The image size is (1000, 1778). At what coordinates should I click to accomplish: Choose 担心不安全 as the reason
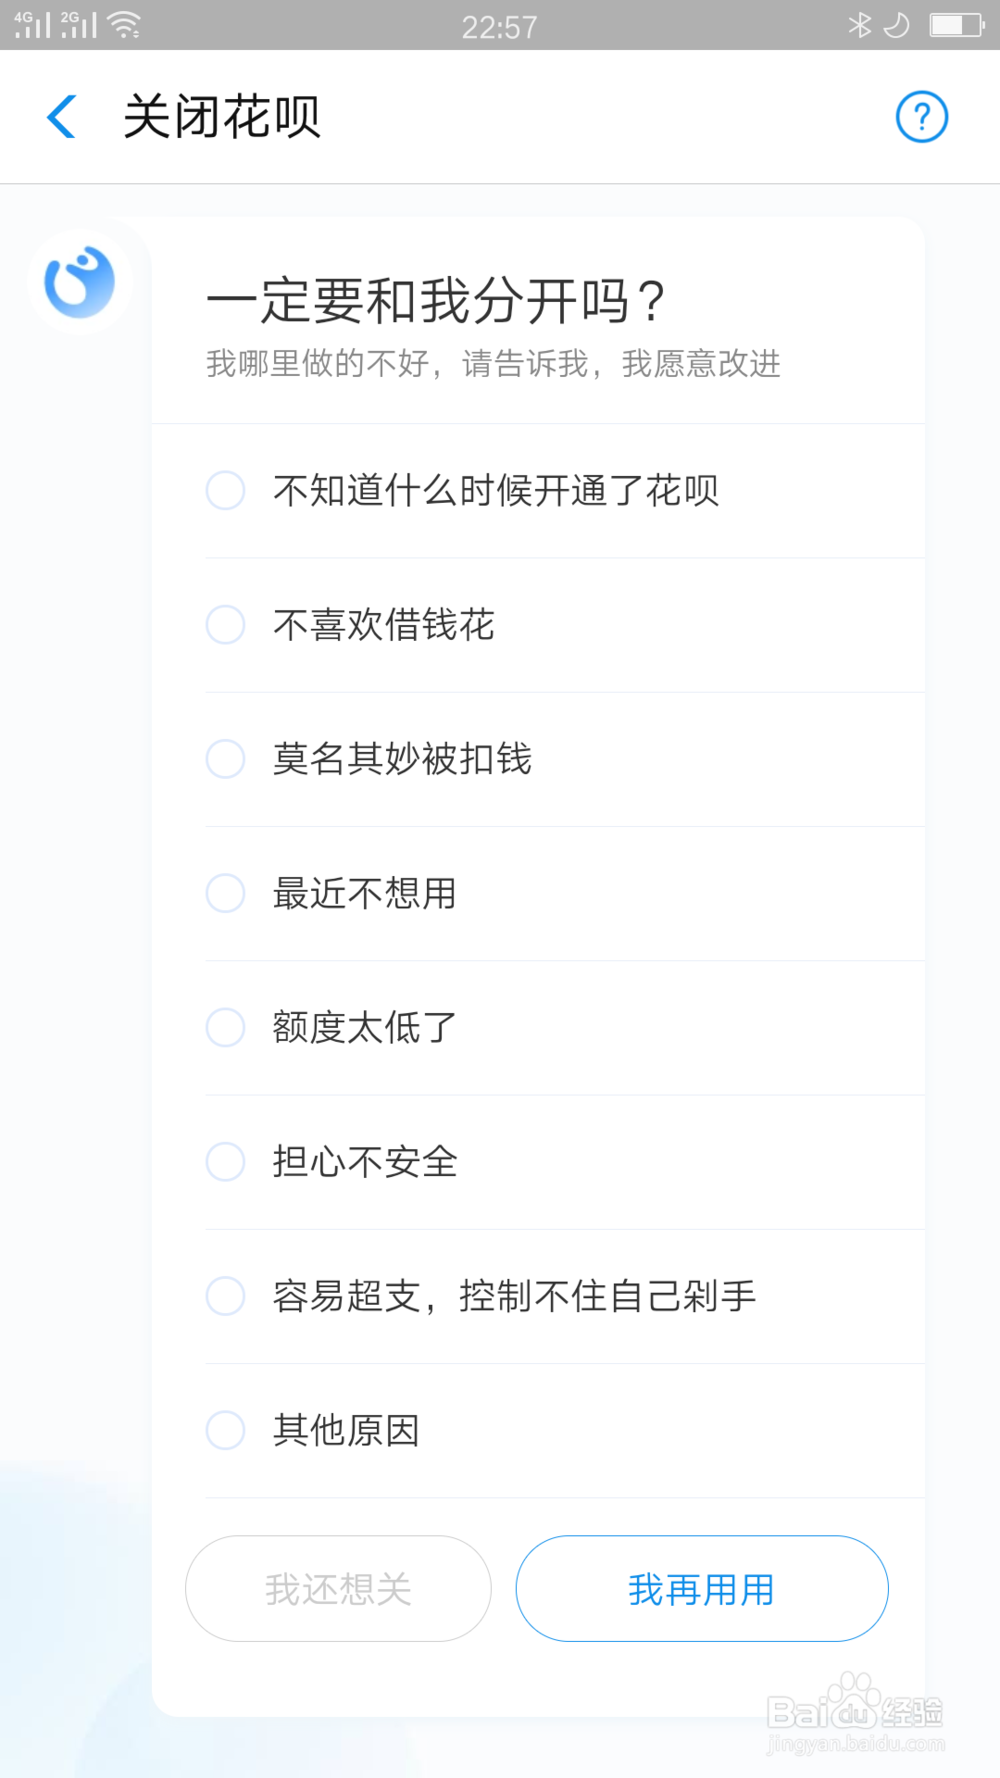coord(225,1161)
